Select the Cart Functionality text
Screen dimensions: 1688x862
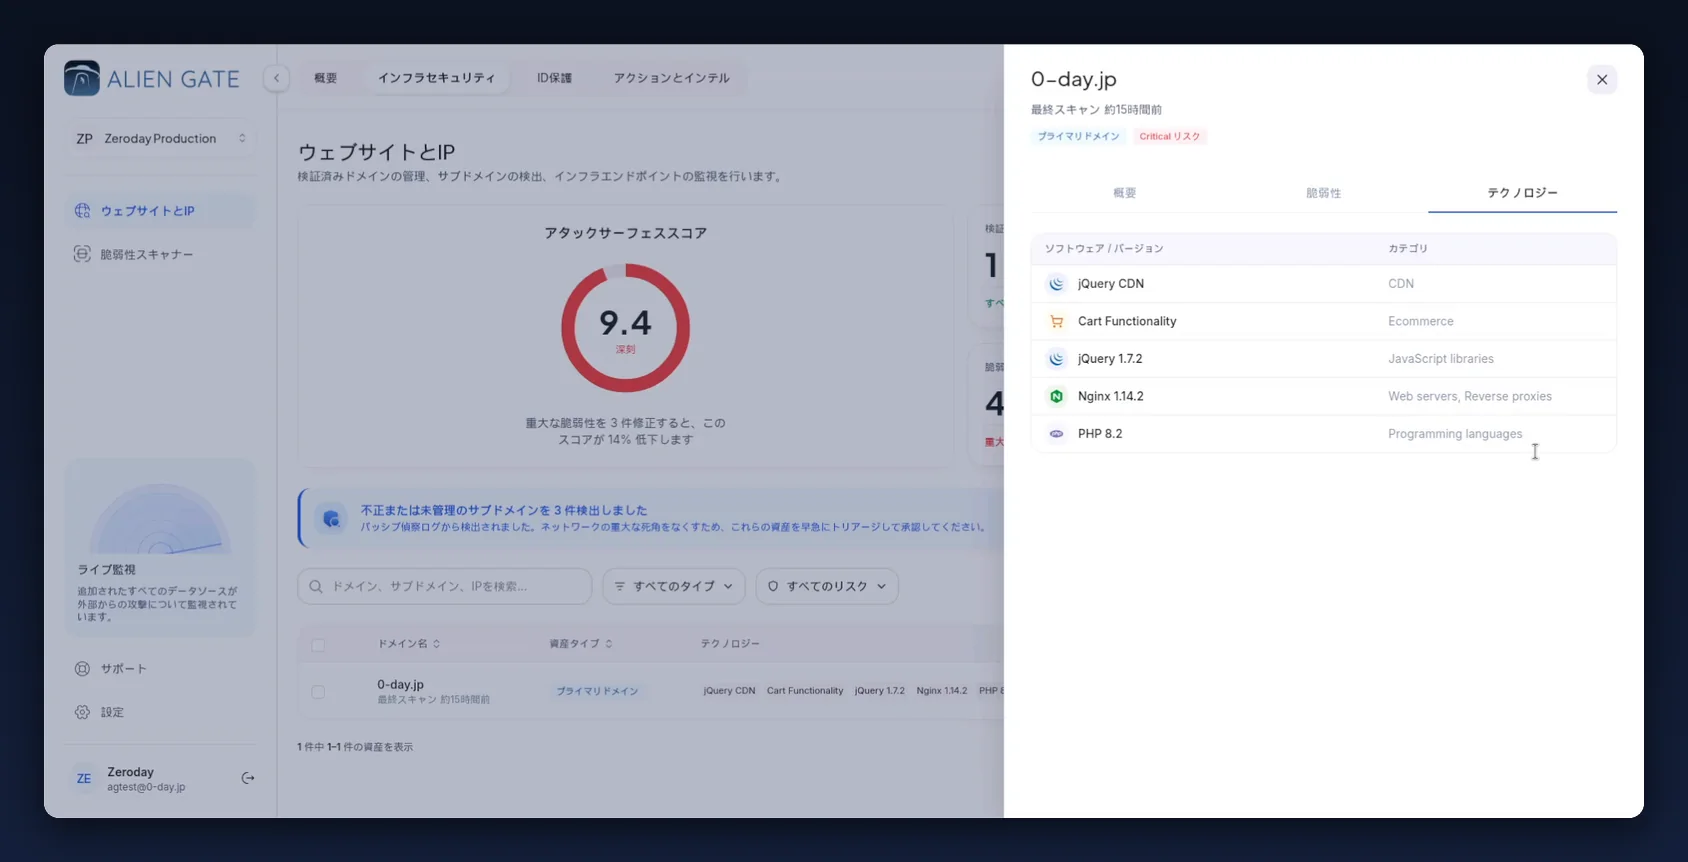point(1127,321)
